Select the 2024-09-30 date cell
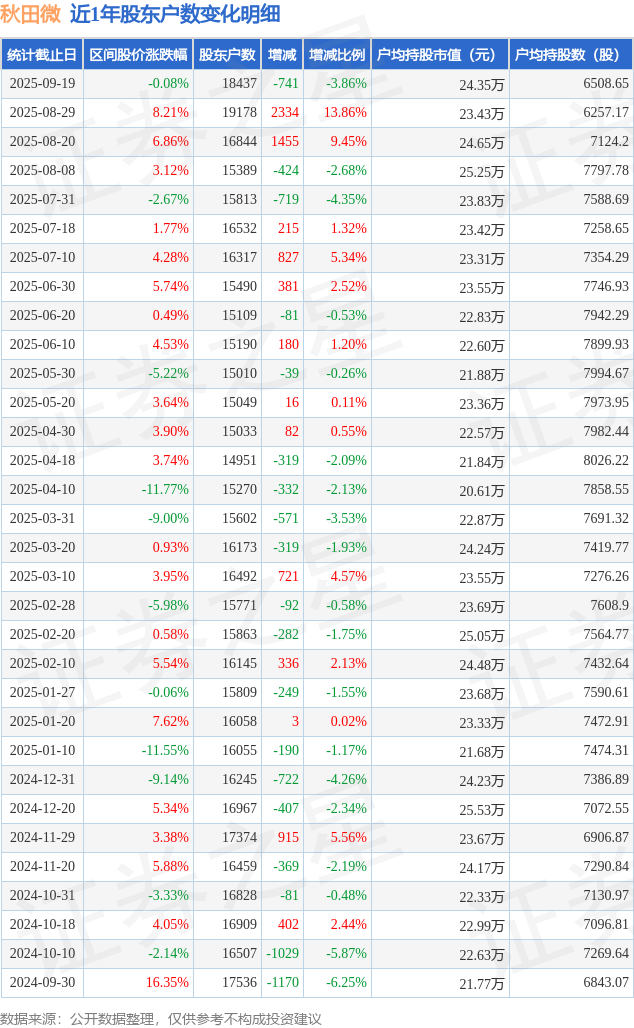 [41, 983]
